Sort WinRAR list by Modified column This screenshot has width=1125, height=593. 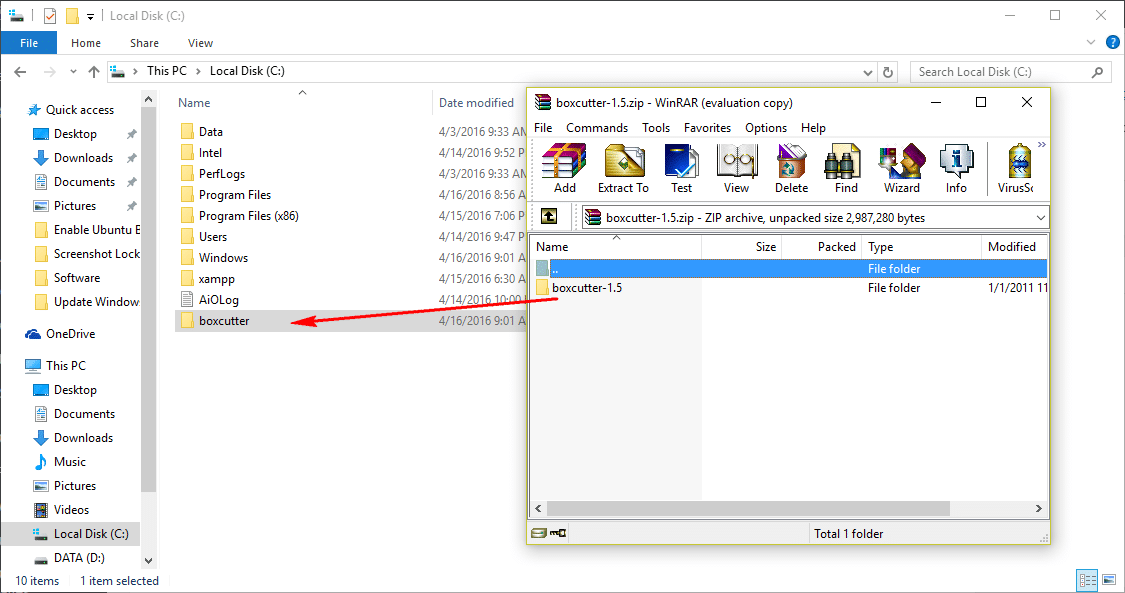click(1014, 247)
